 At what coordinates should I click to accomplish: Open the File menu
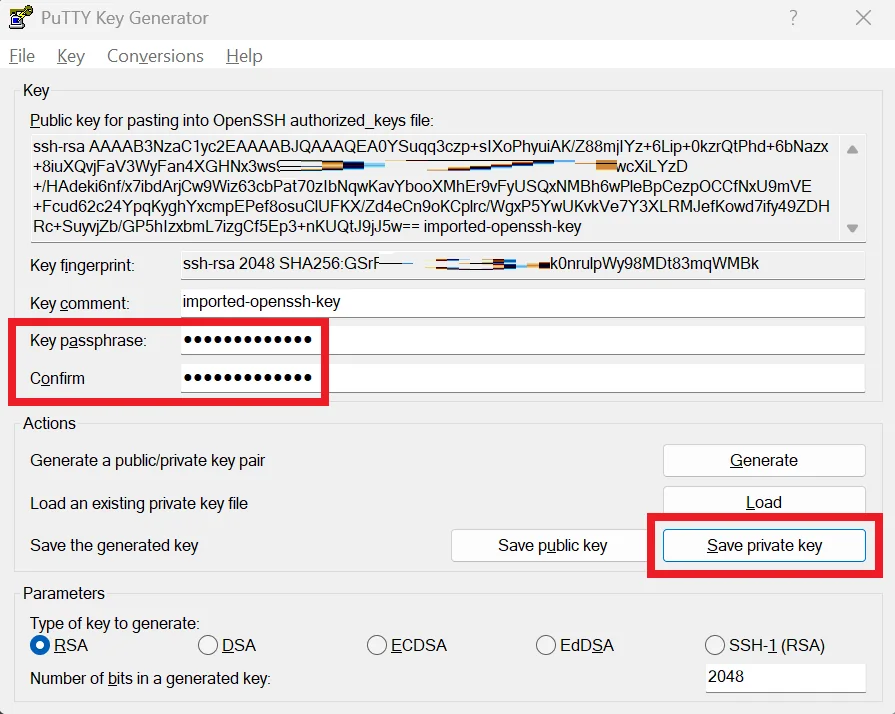pyautogui.click(x=22, y=56)
